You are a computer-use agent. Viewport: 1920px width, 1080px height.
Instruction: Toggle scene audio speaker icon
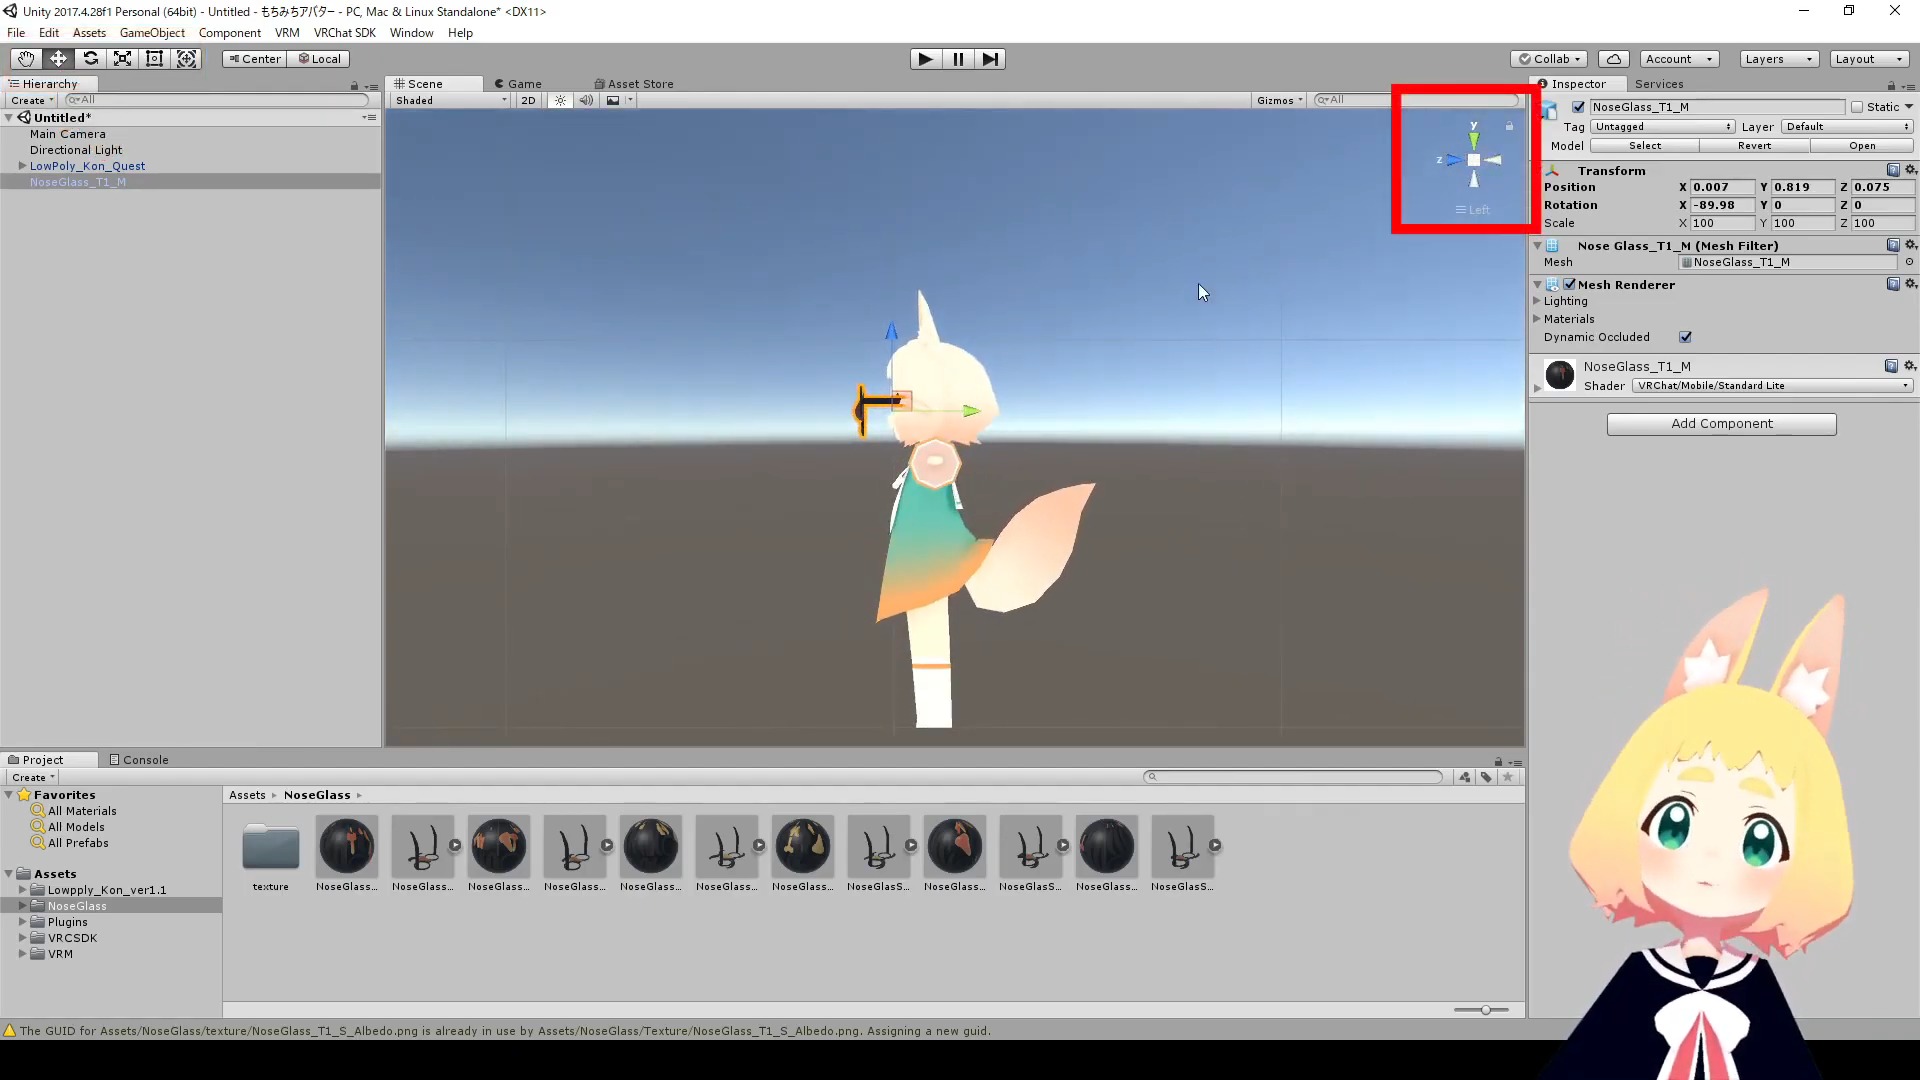(x=586, y=100)
